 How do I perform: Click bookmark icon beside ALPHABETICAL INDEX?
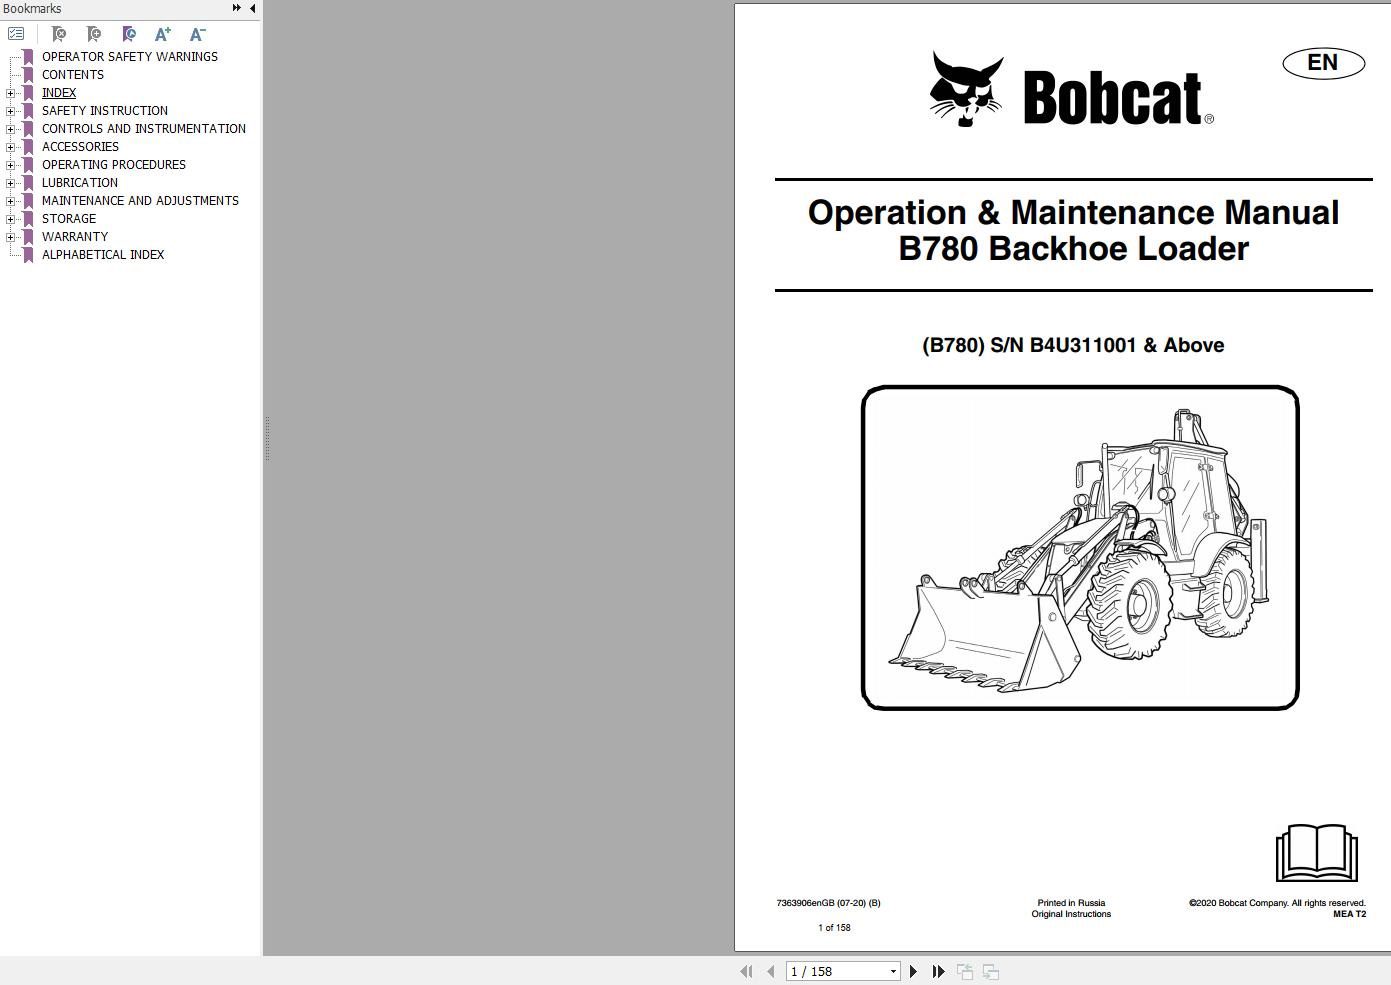pyautogui.click(x=28, y=255)
